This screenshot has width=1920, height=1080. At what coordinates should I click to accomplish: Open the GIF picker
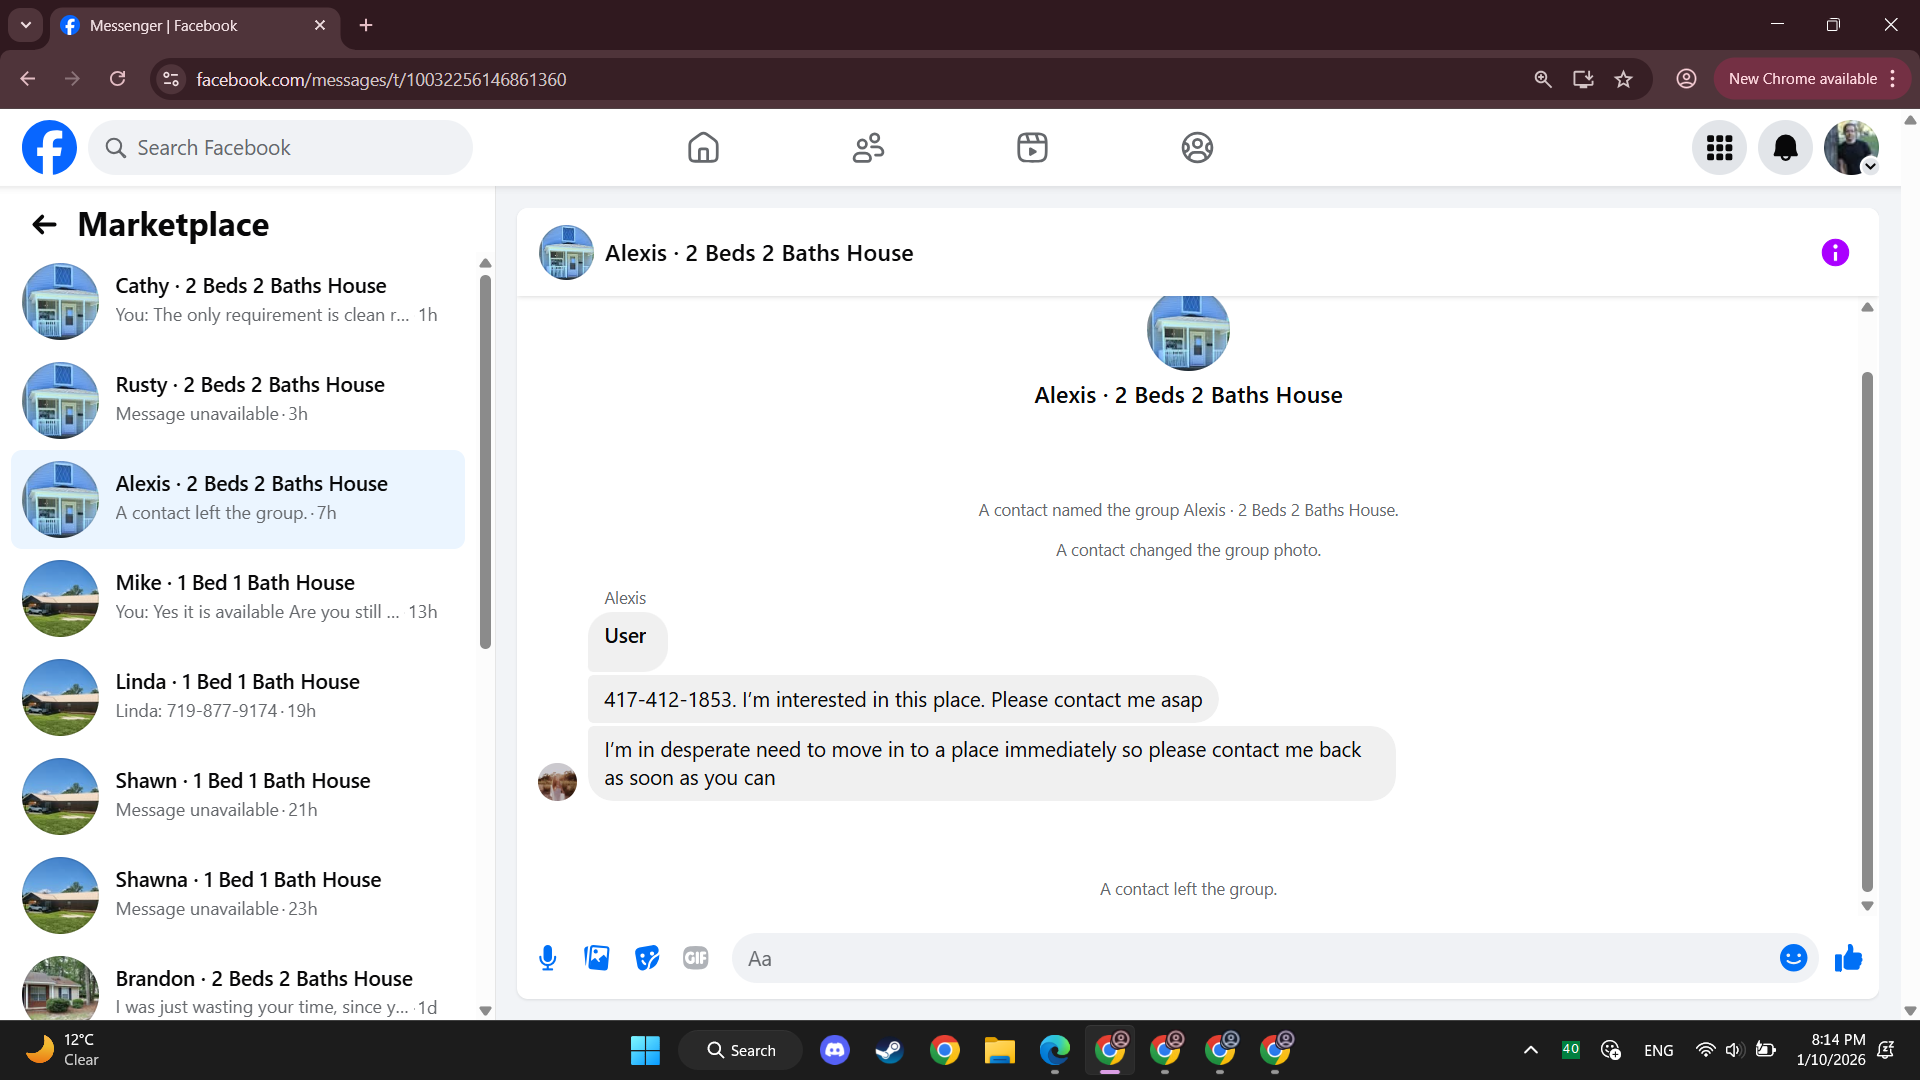click(x=696, y=958)
